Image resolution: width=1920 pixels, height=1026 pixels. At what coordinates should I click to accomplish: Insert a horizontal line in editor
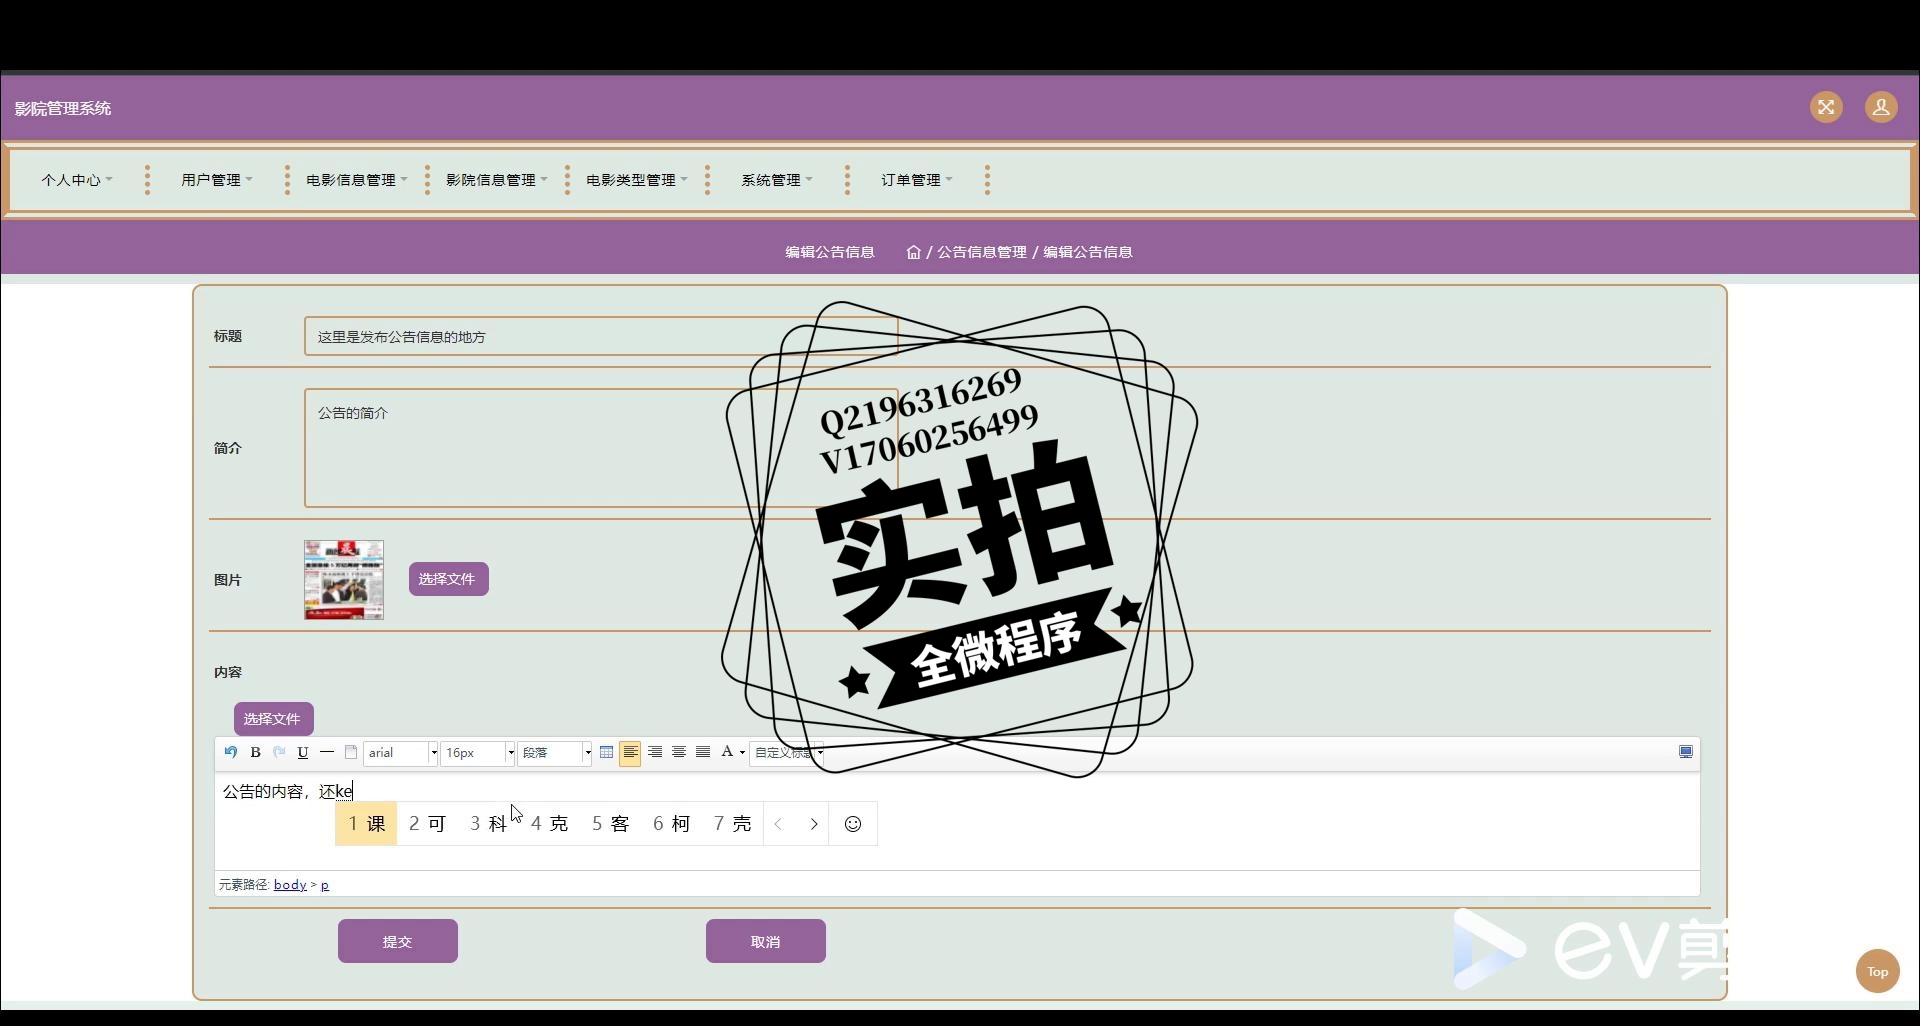coord(327,752)
